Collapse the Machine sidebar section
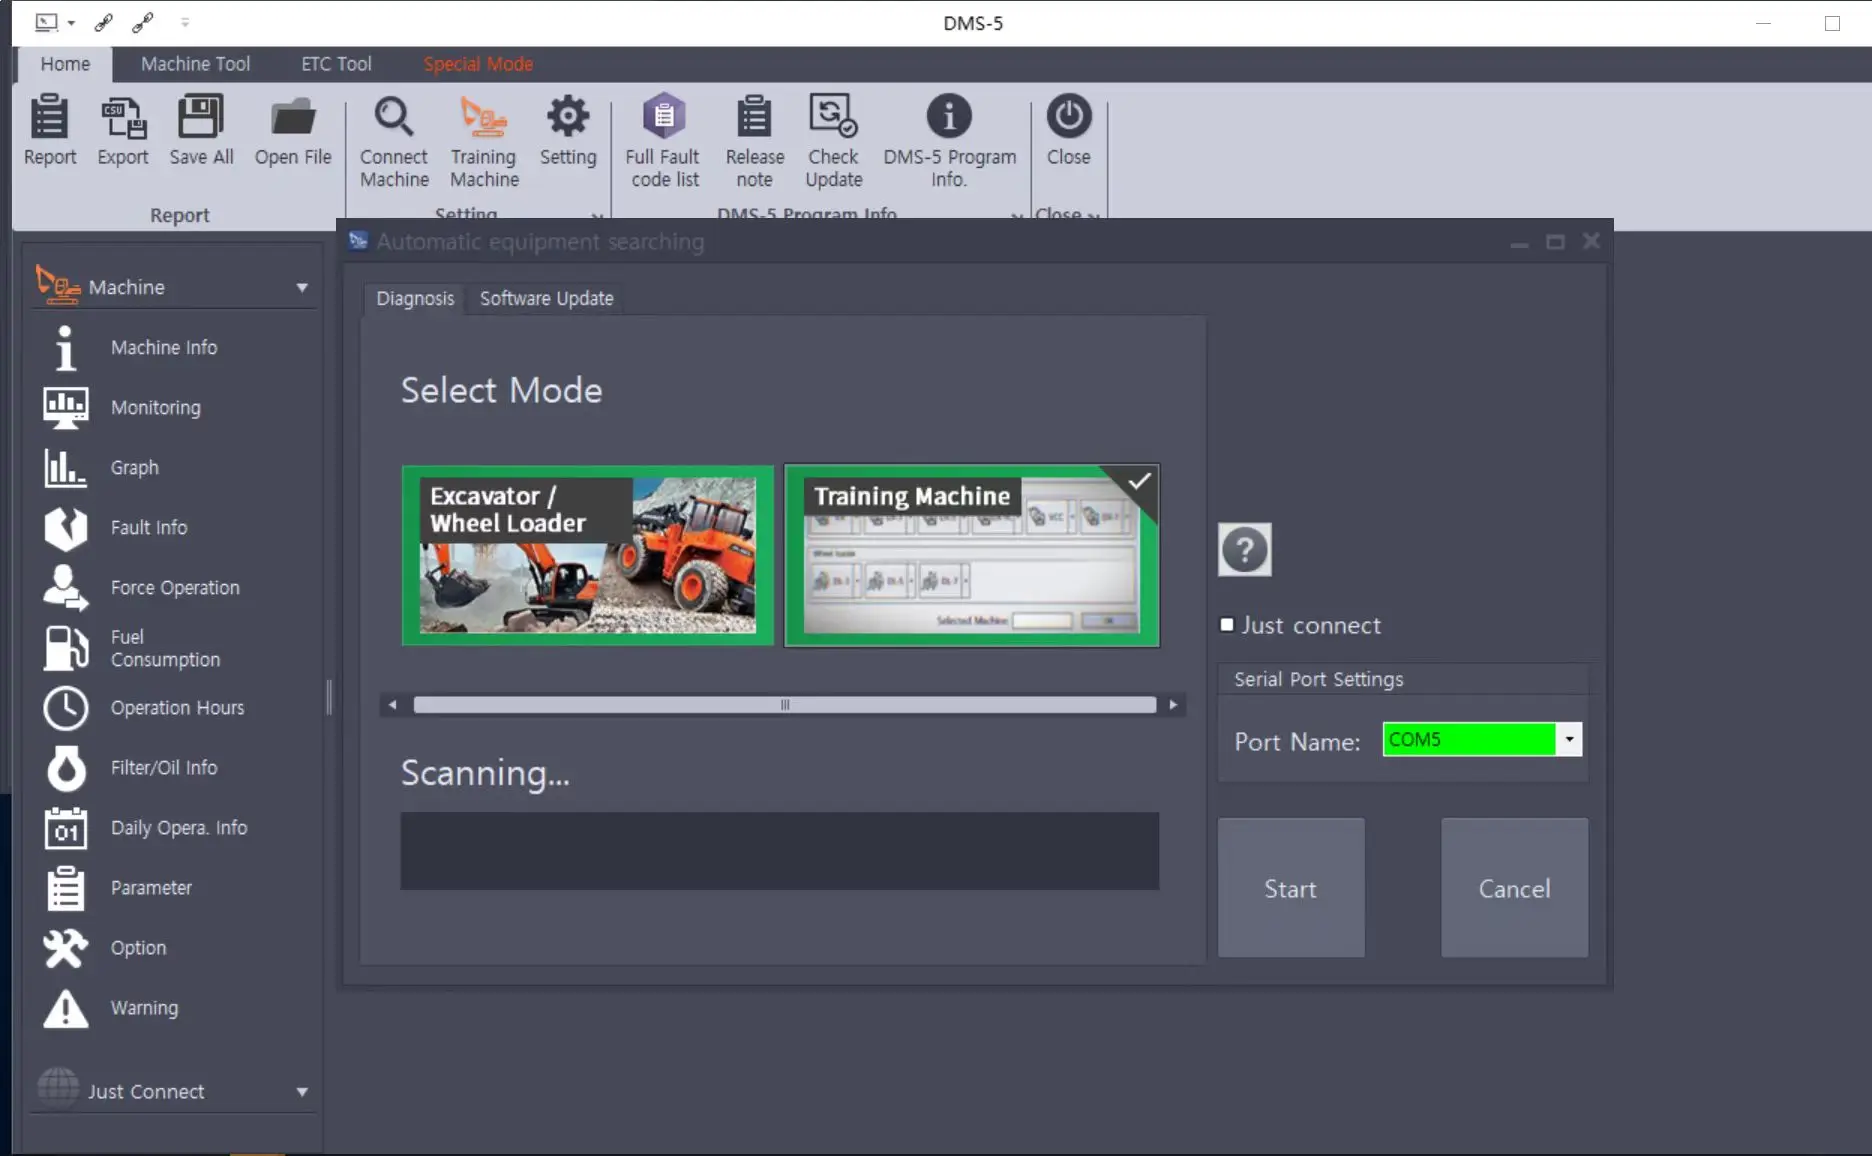This screenshot has width=1872, height=1156. coord(301,288)
